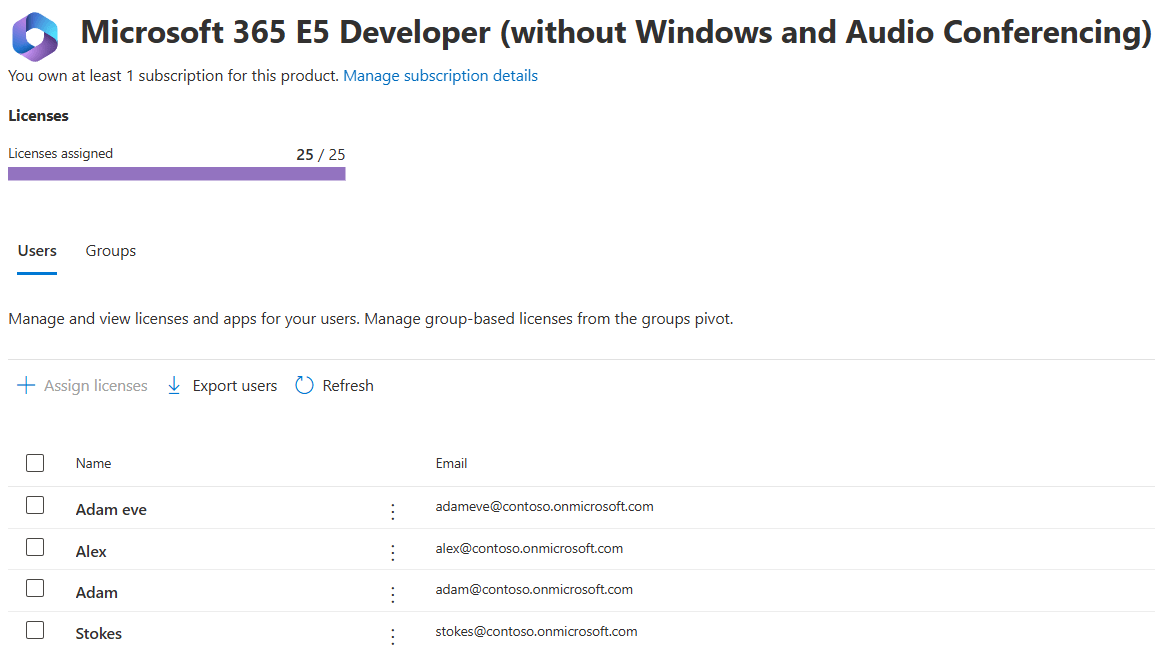Viewport: 1155px width, 650px height.
Task: Check the checkbox next to Adam eve
Action: [x=35, y=506]
